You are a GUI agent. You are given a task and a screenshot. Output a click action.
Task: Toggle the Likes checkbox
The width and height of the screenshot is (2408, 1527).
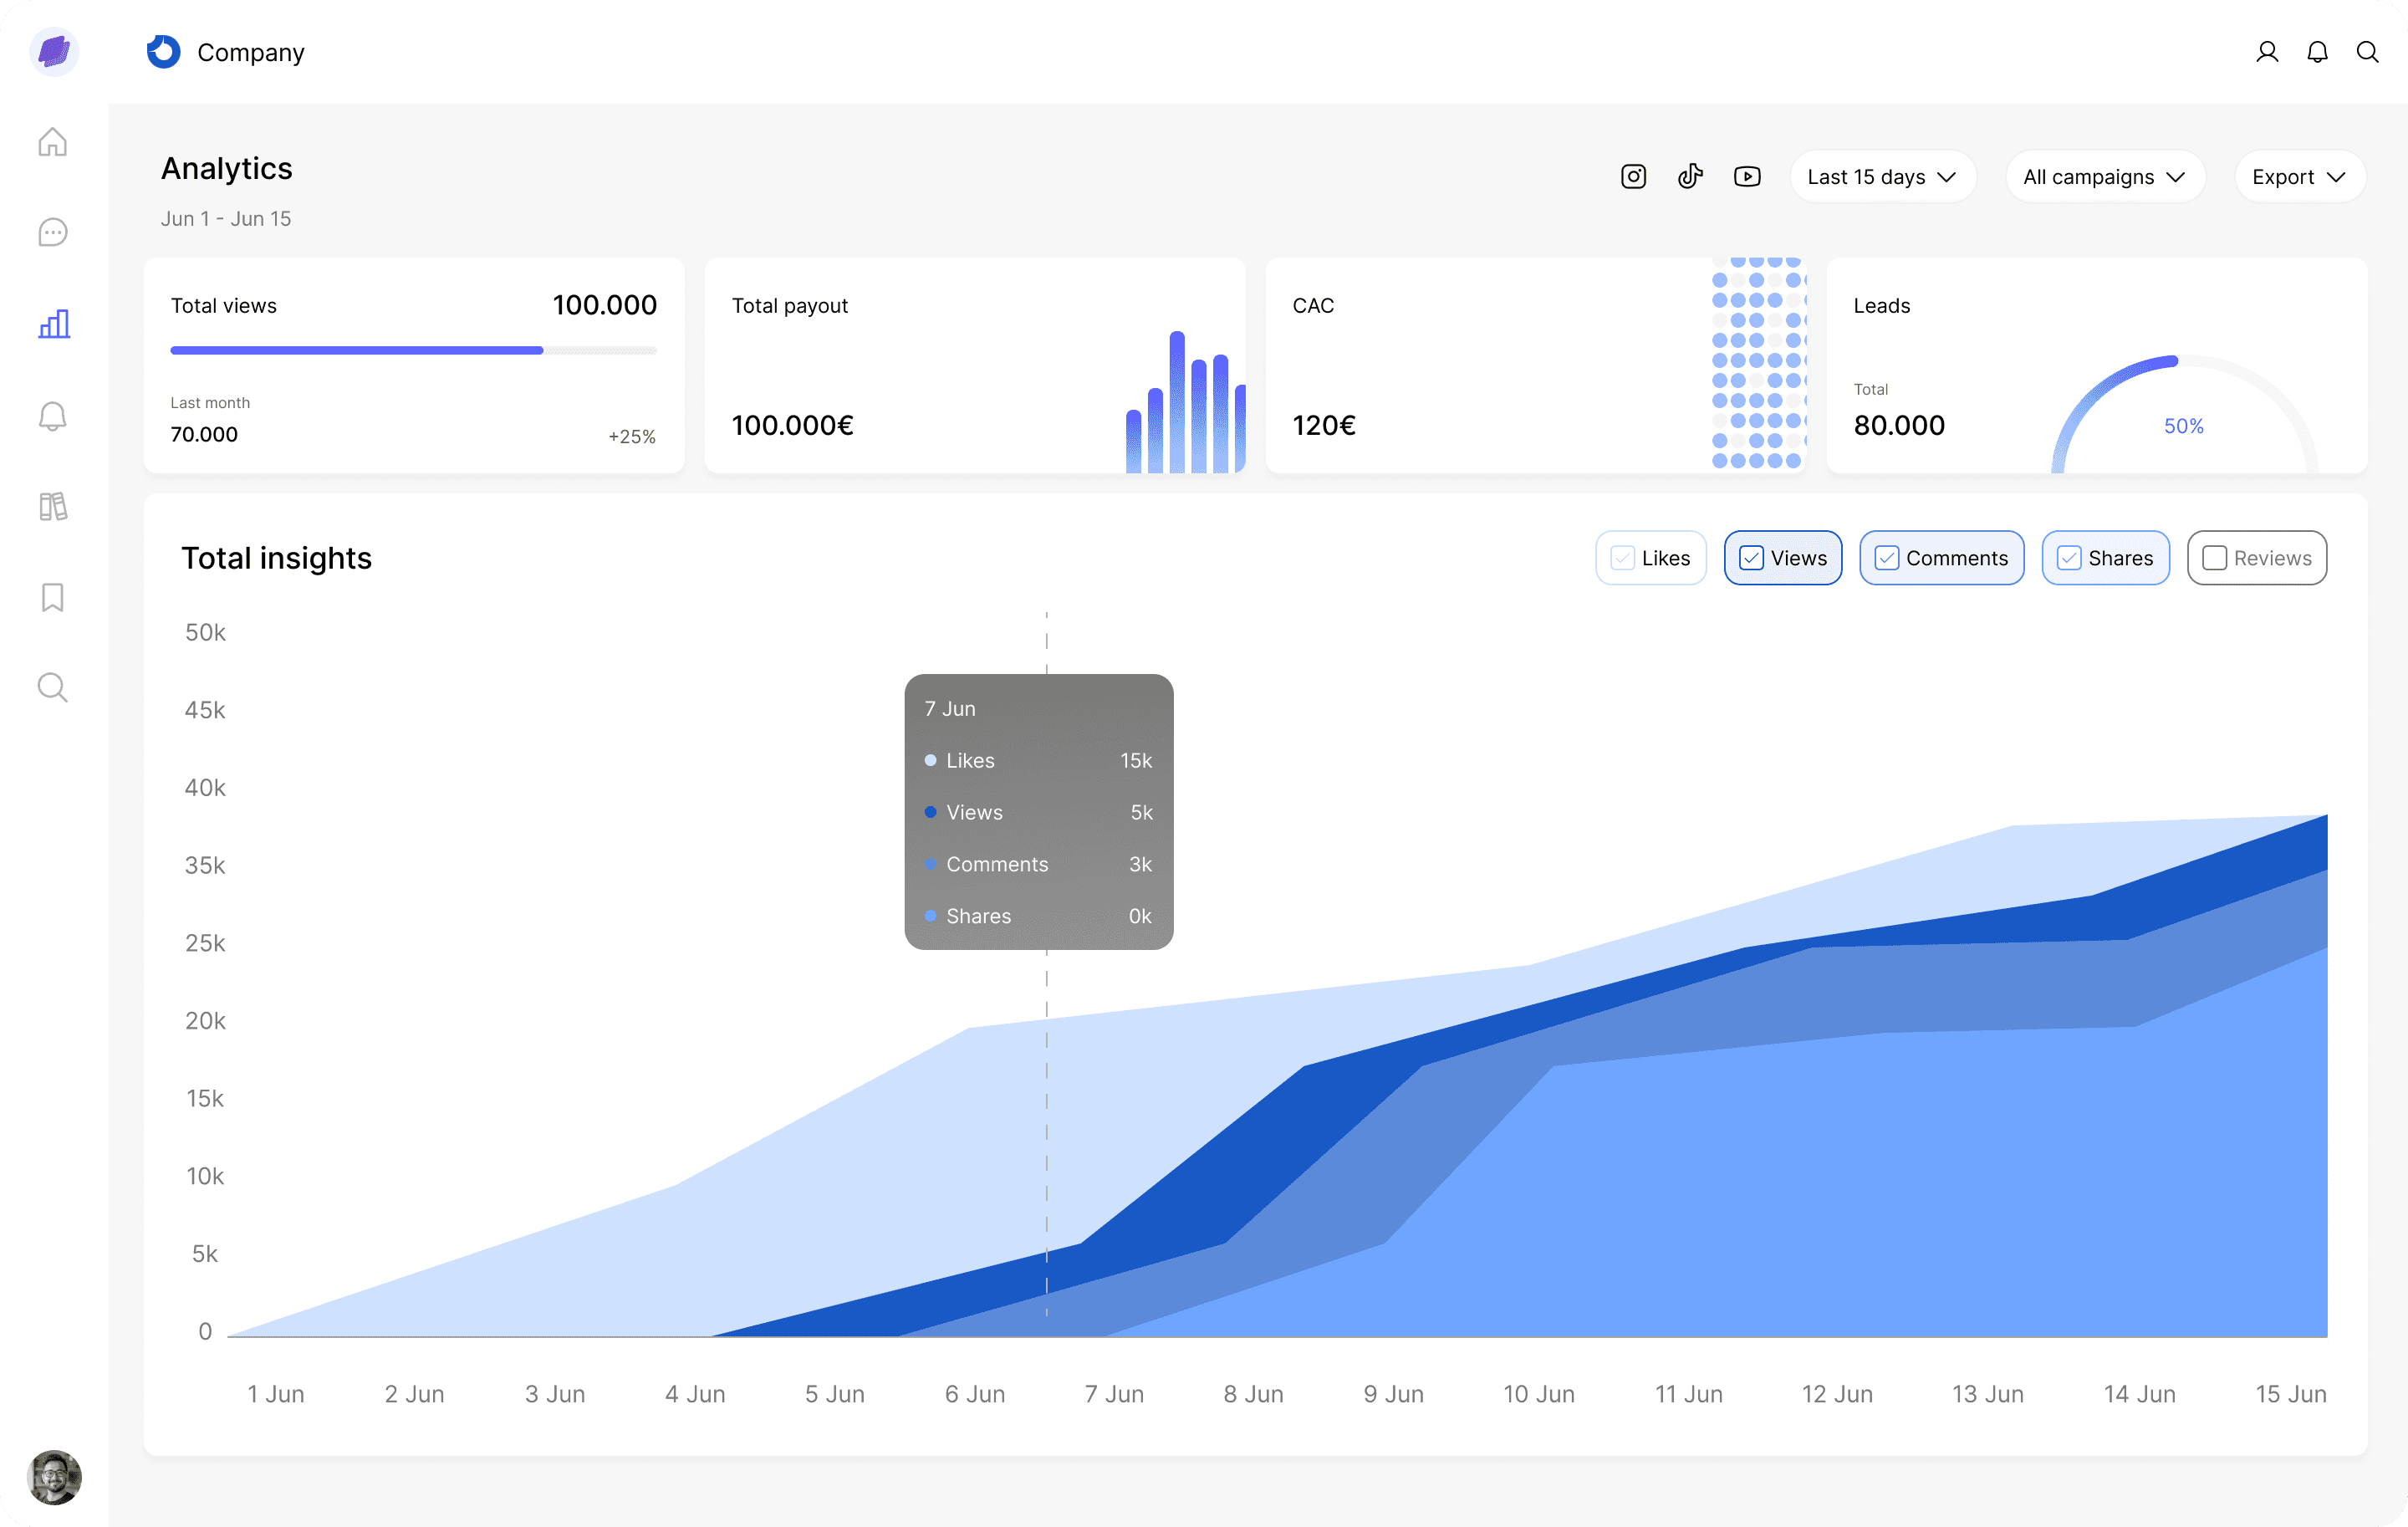tap(1622, 558)
